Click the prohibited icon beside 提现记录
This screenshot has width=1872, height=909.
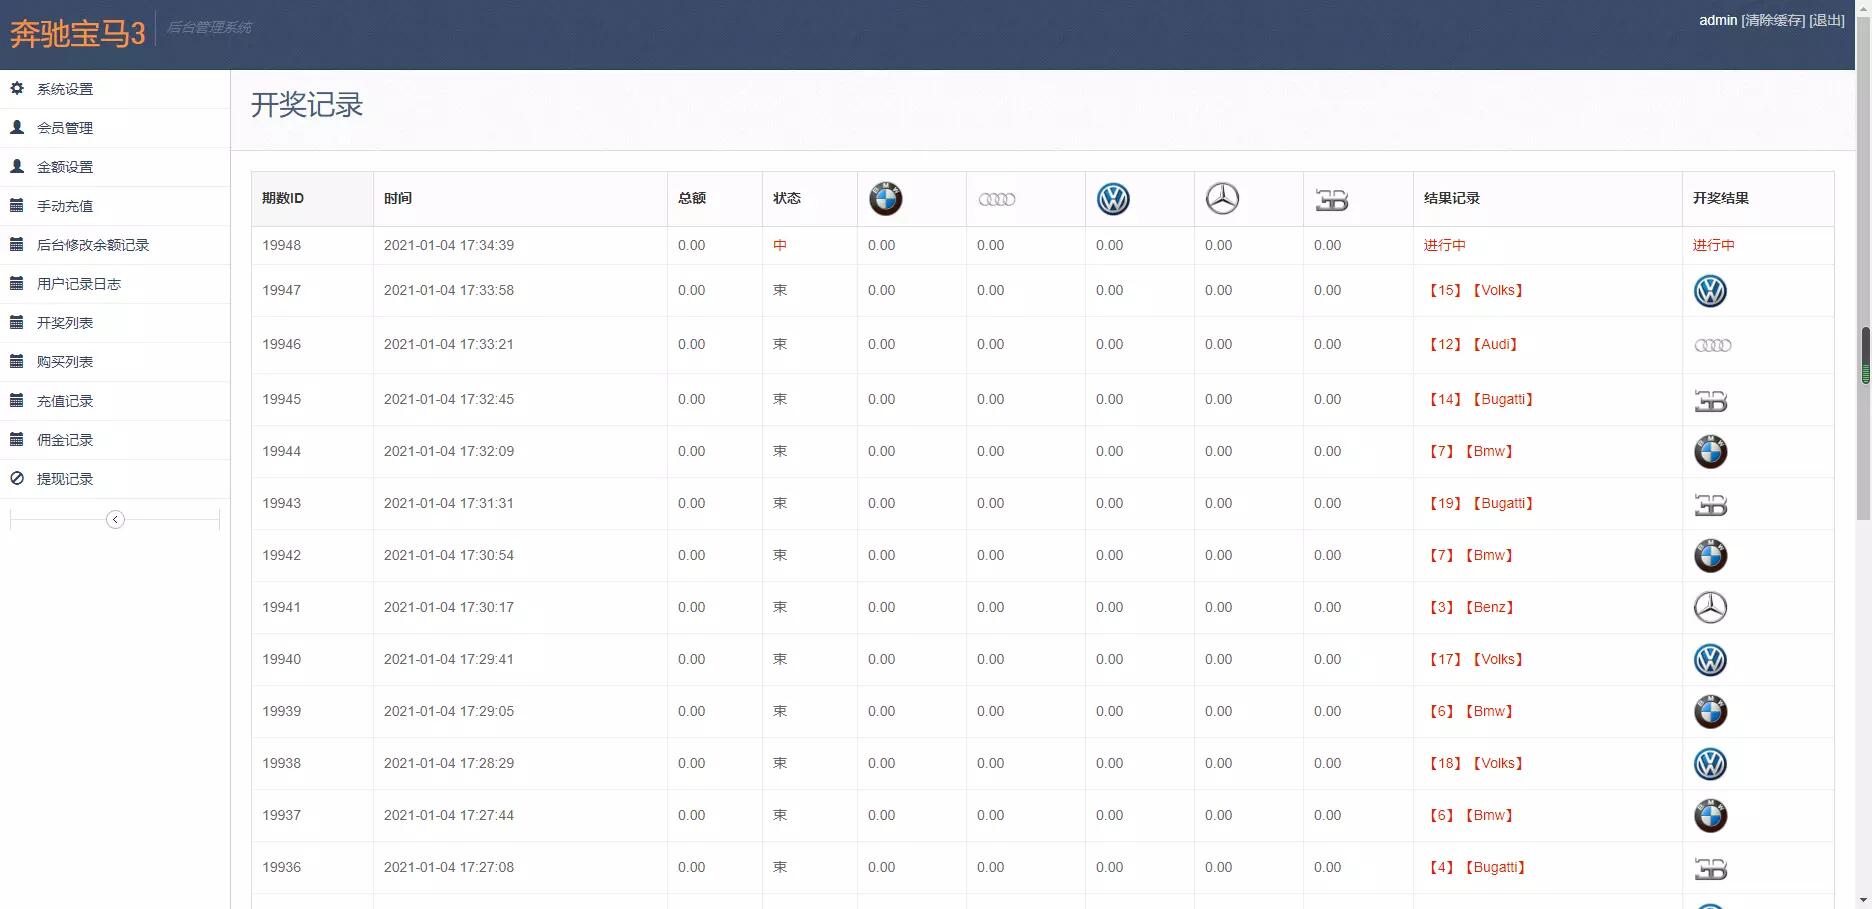click(x=17, y=479)
